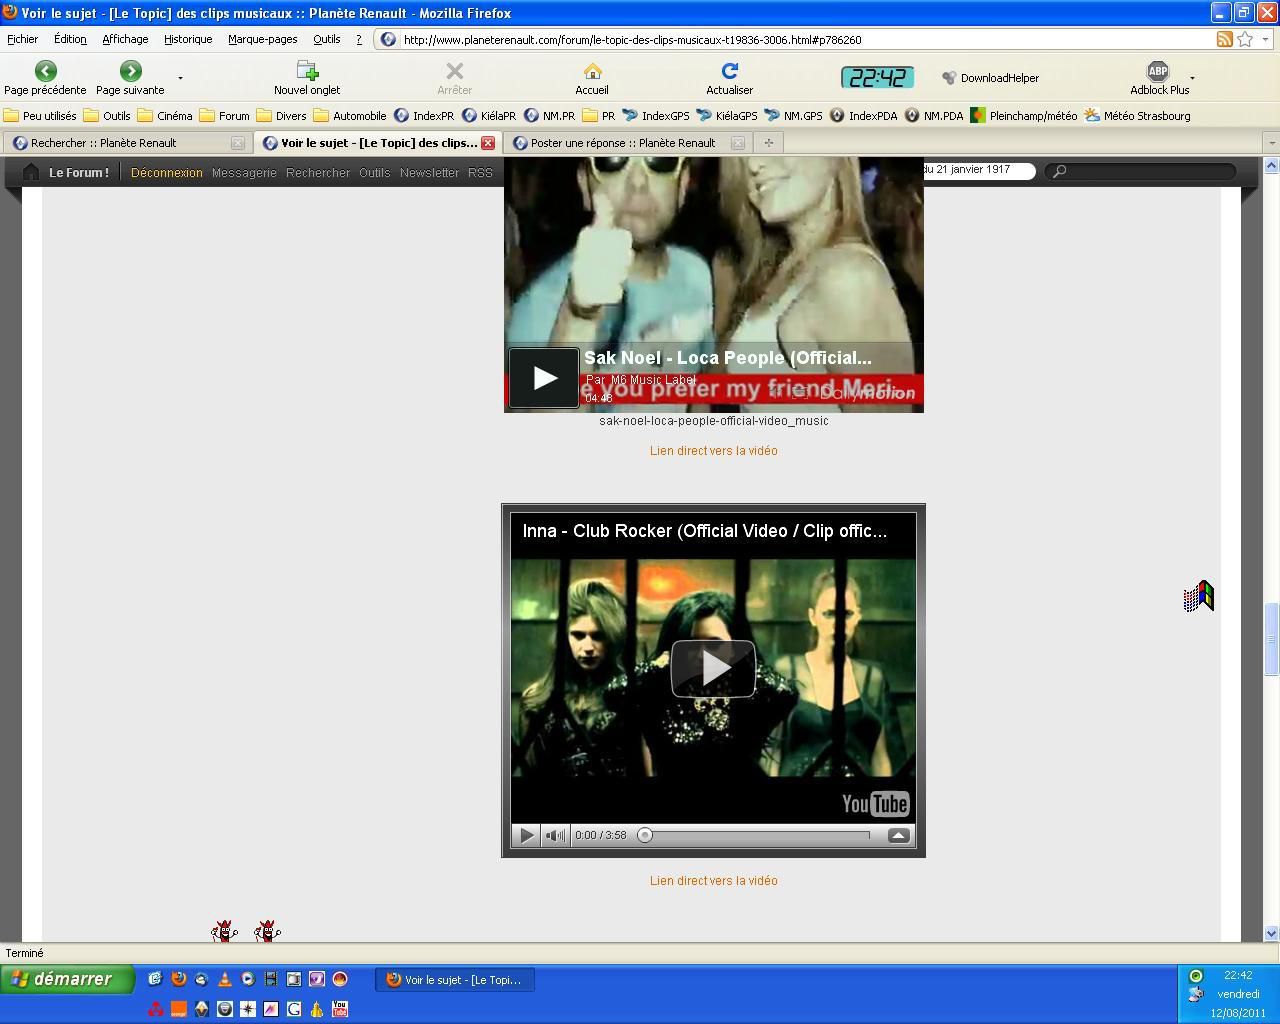Click the YouTube video progress slider

coord(757,836)
